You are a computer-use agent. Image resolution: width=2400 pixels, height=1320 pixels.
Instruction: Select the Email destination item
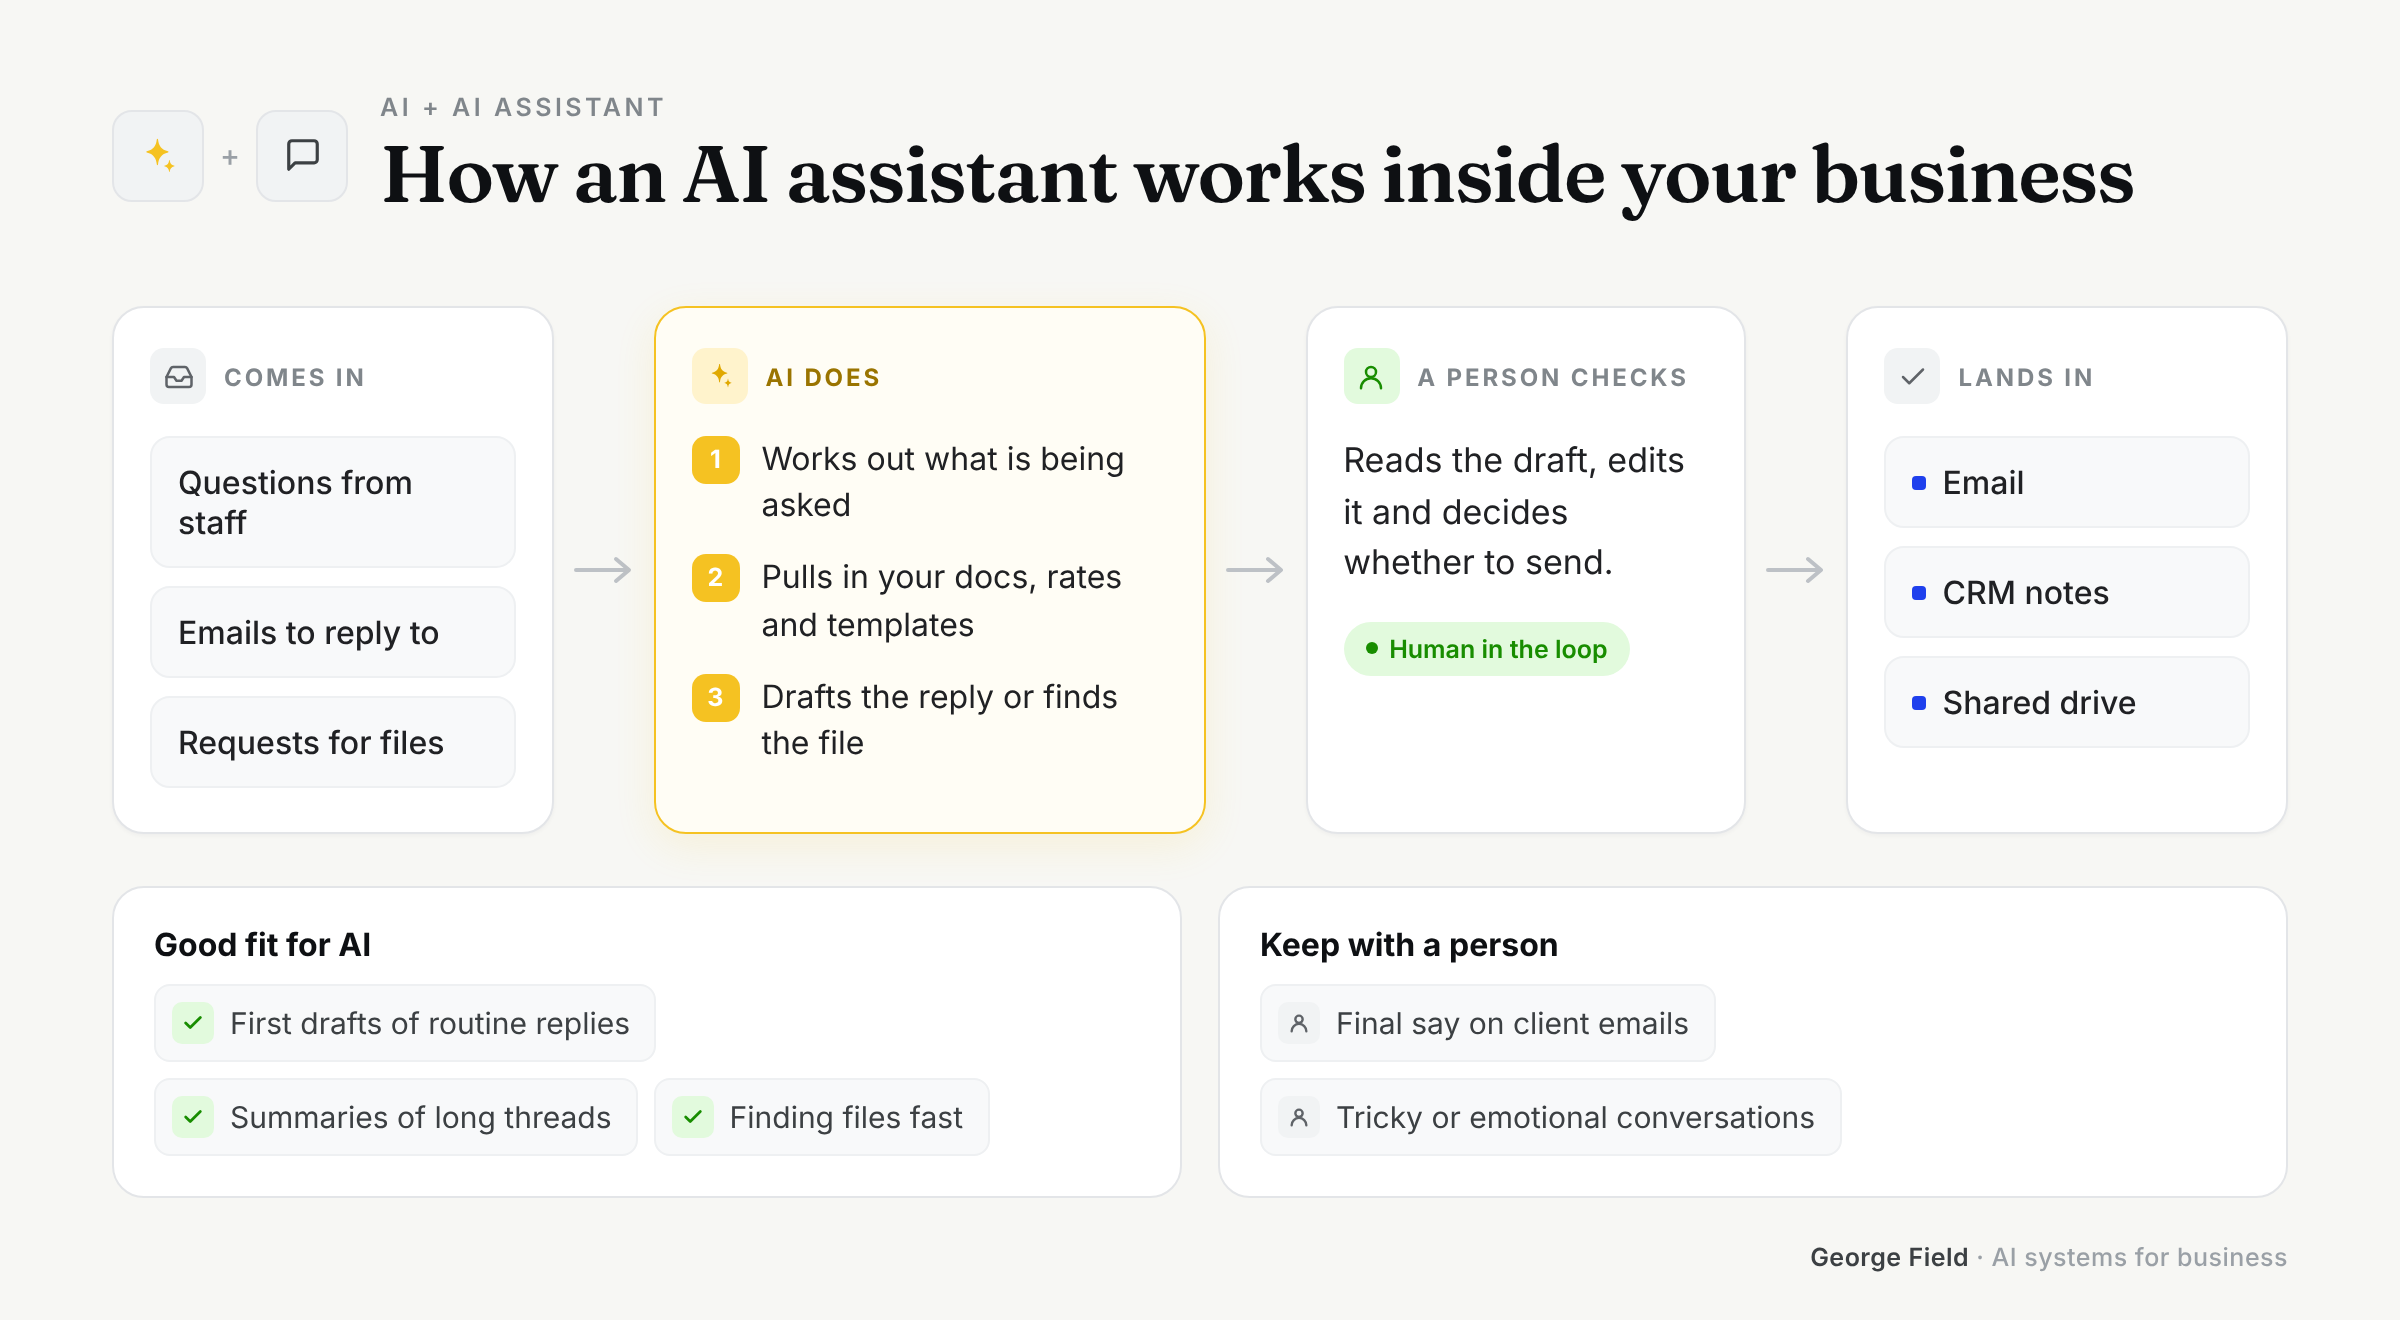coord(2067,482)
